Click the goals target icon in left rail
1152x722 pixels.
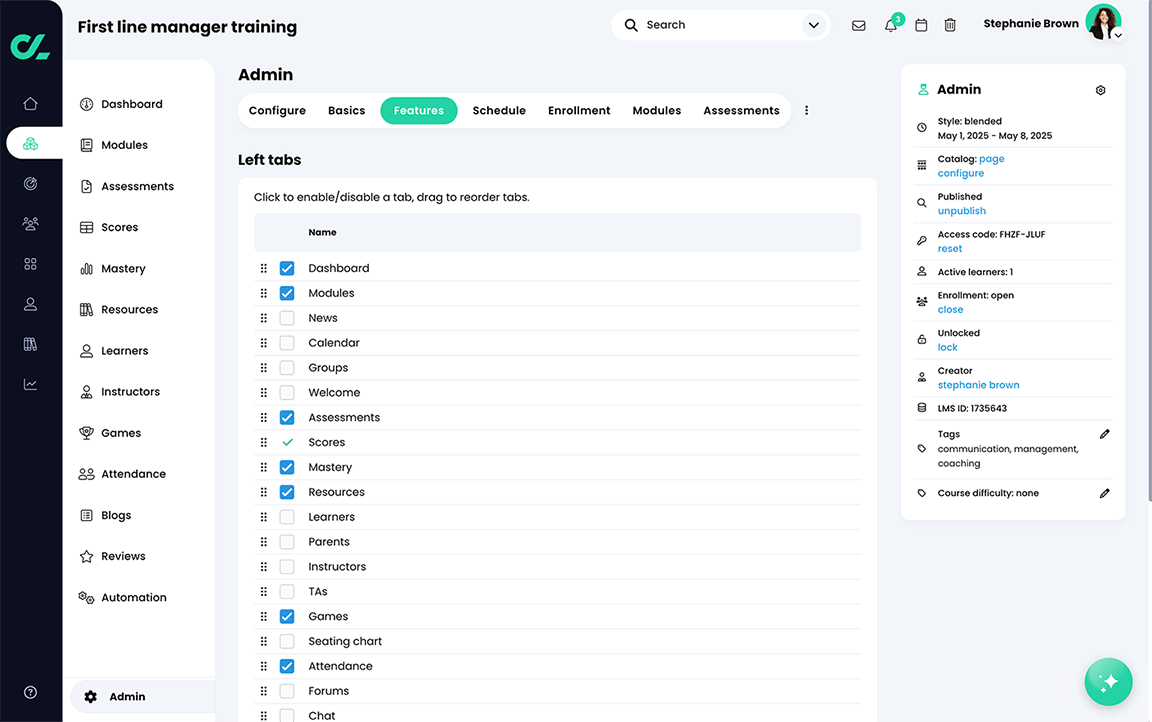pyautogui.click(x=30, y=184)
